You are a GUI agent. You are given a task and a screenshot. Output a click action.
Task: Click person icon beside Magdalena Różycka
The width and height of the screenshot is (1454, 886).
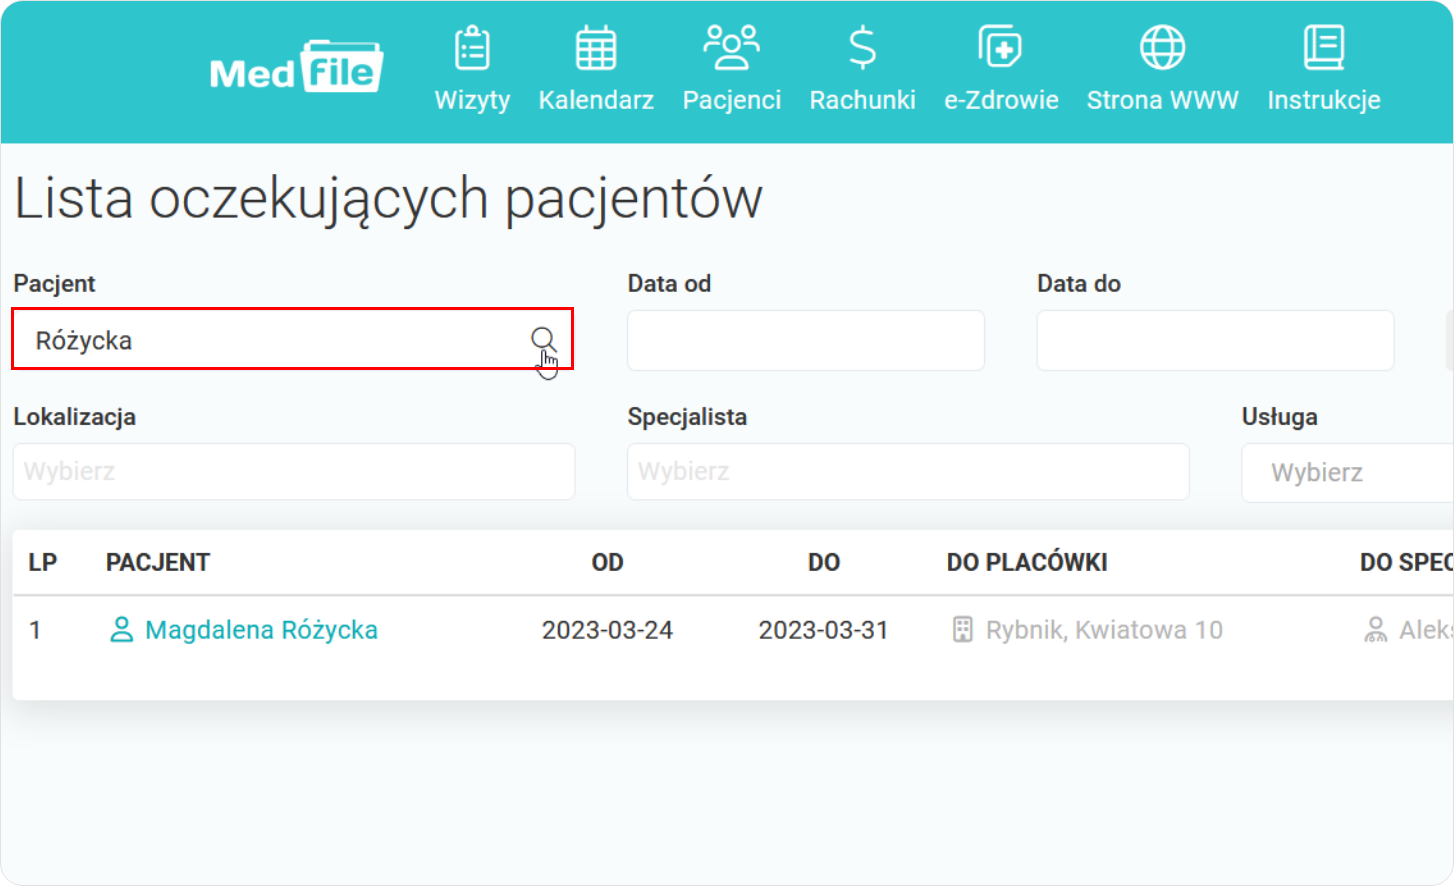coord(121,630)
